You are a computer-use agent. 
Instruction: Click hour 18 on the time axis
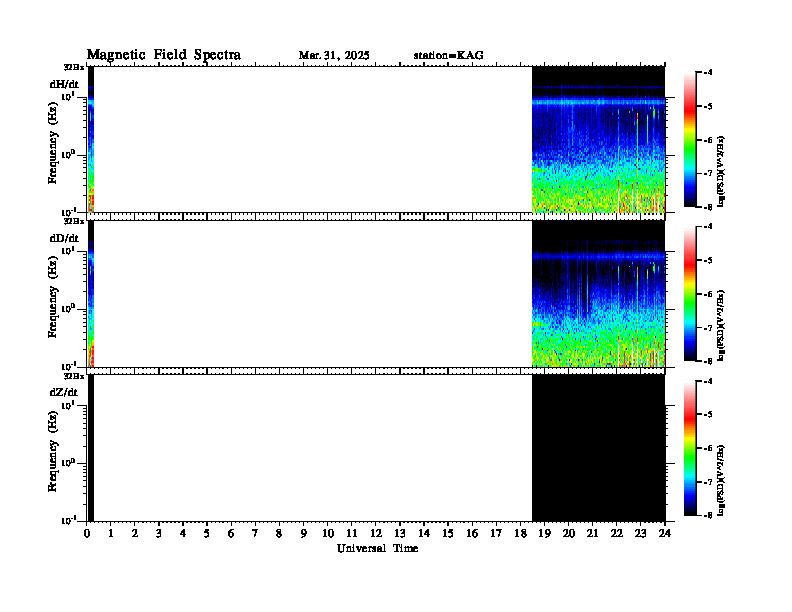520,534
